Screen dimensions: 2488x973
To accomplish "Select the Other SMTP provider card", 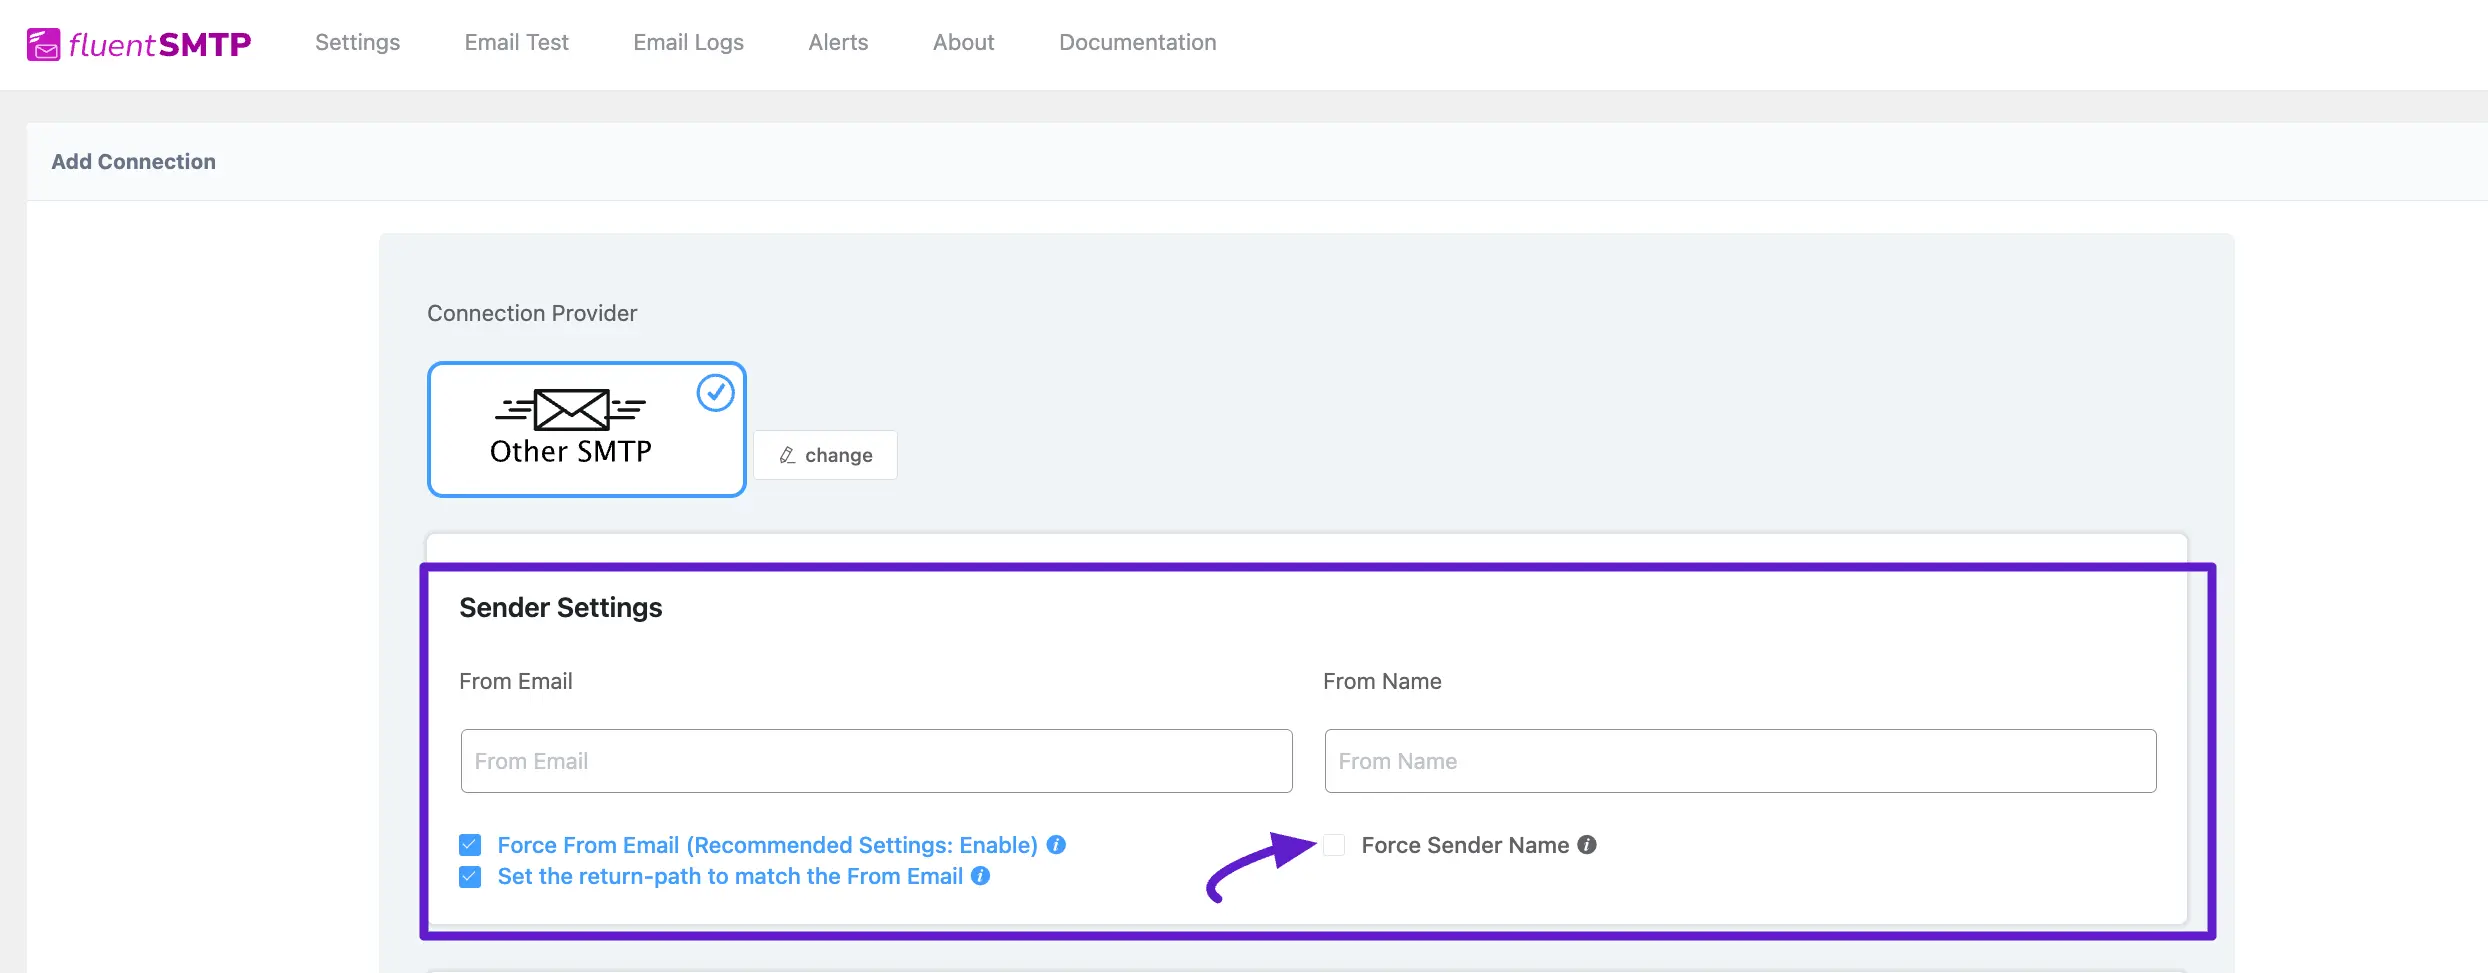I will (587, 429).
